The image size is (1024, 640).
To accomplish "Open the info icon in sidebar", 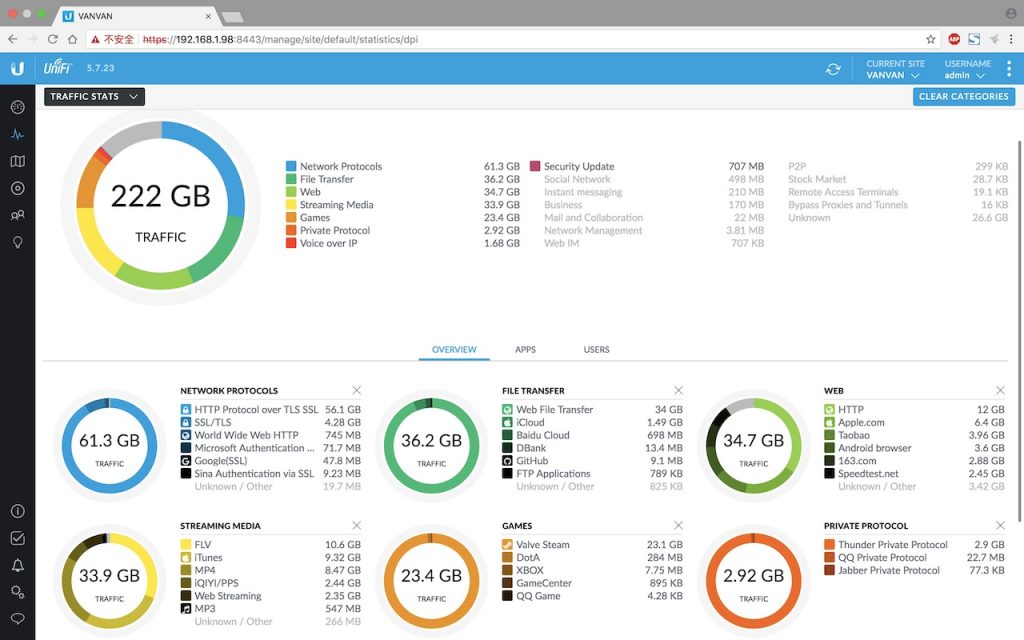I will (x=18, y=511).
